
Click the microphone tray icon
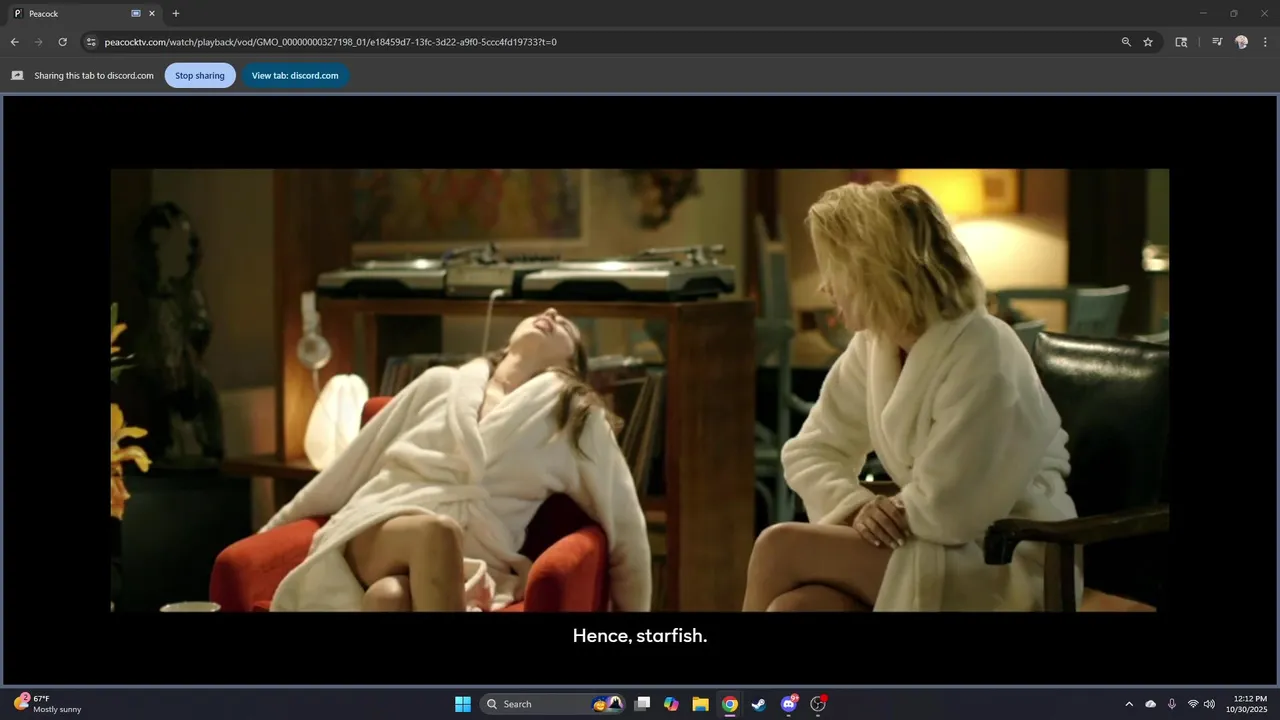coord(1171,704)
